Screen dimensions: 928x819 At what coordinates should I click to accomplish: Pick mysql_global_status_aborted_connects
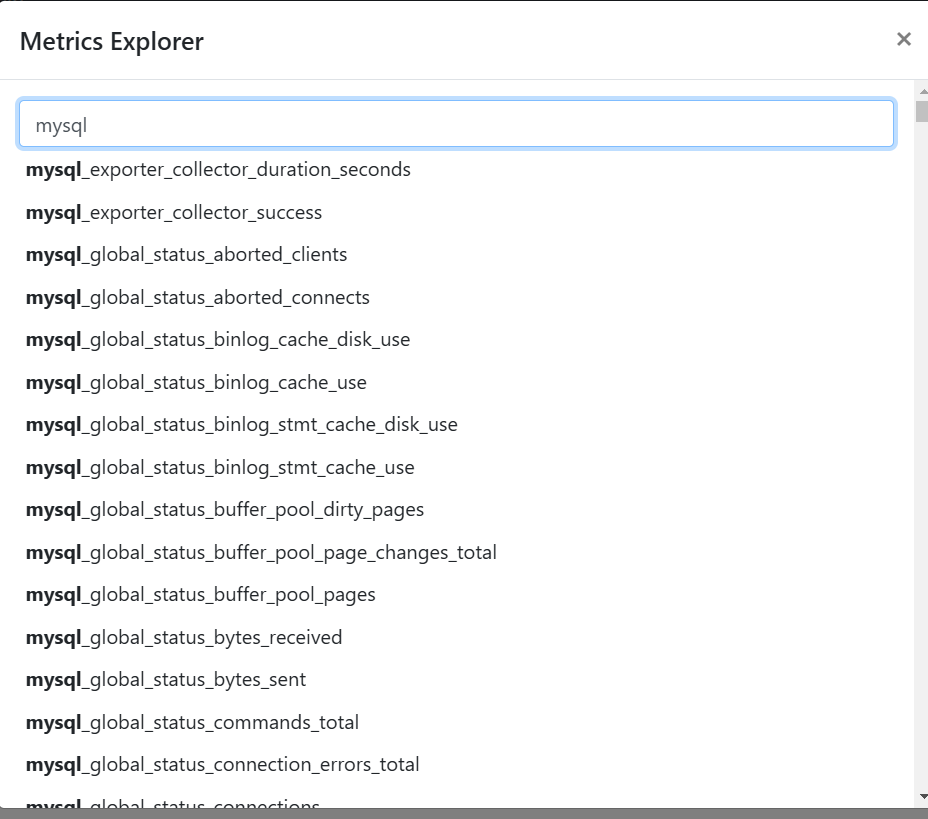198,298
